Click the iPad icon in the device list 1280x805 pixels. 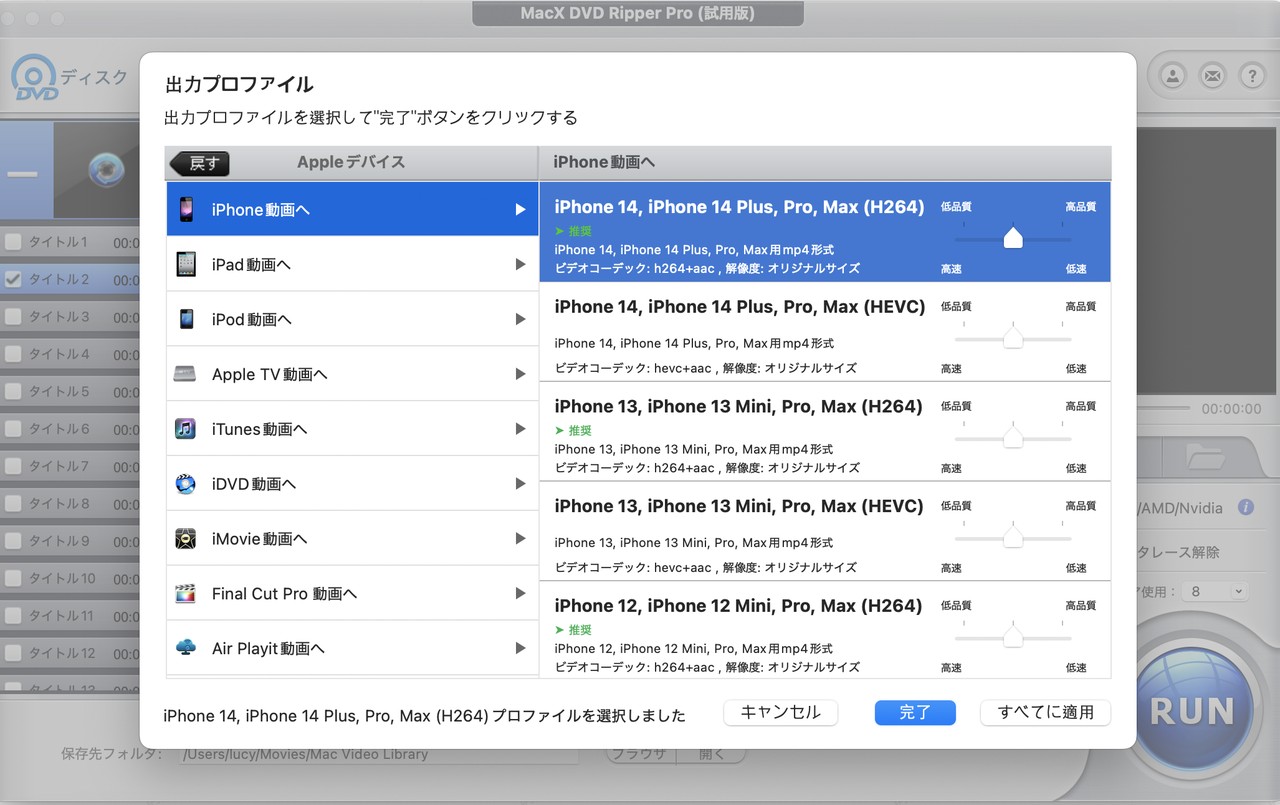(186, 264)
